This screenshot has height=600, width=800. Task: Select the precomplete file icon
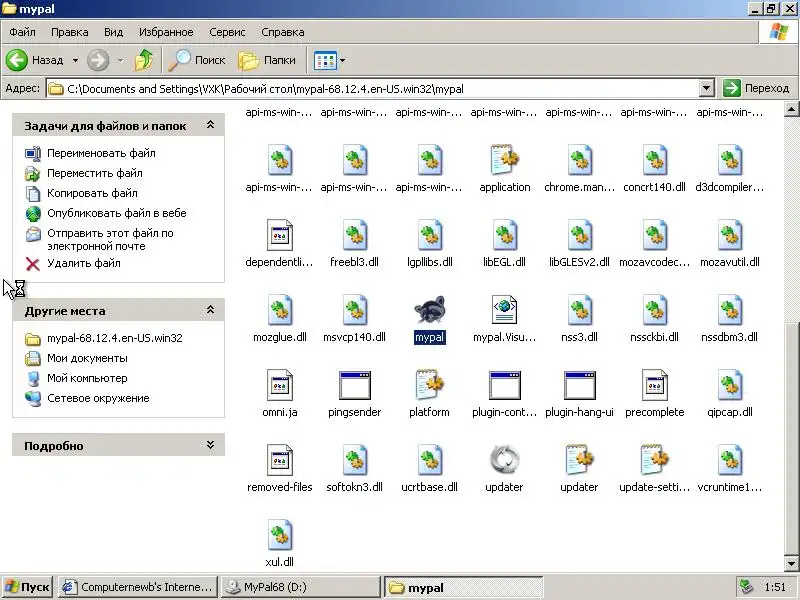(x=654, y=385)
